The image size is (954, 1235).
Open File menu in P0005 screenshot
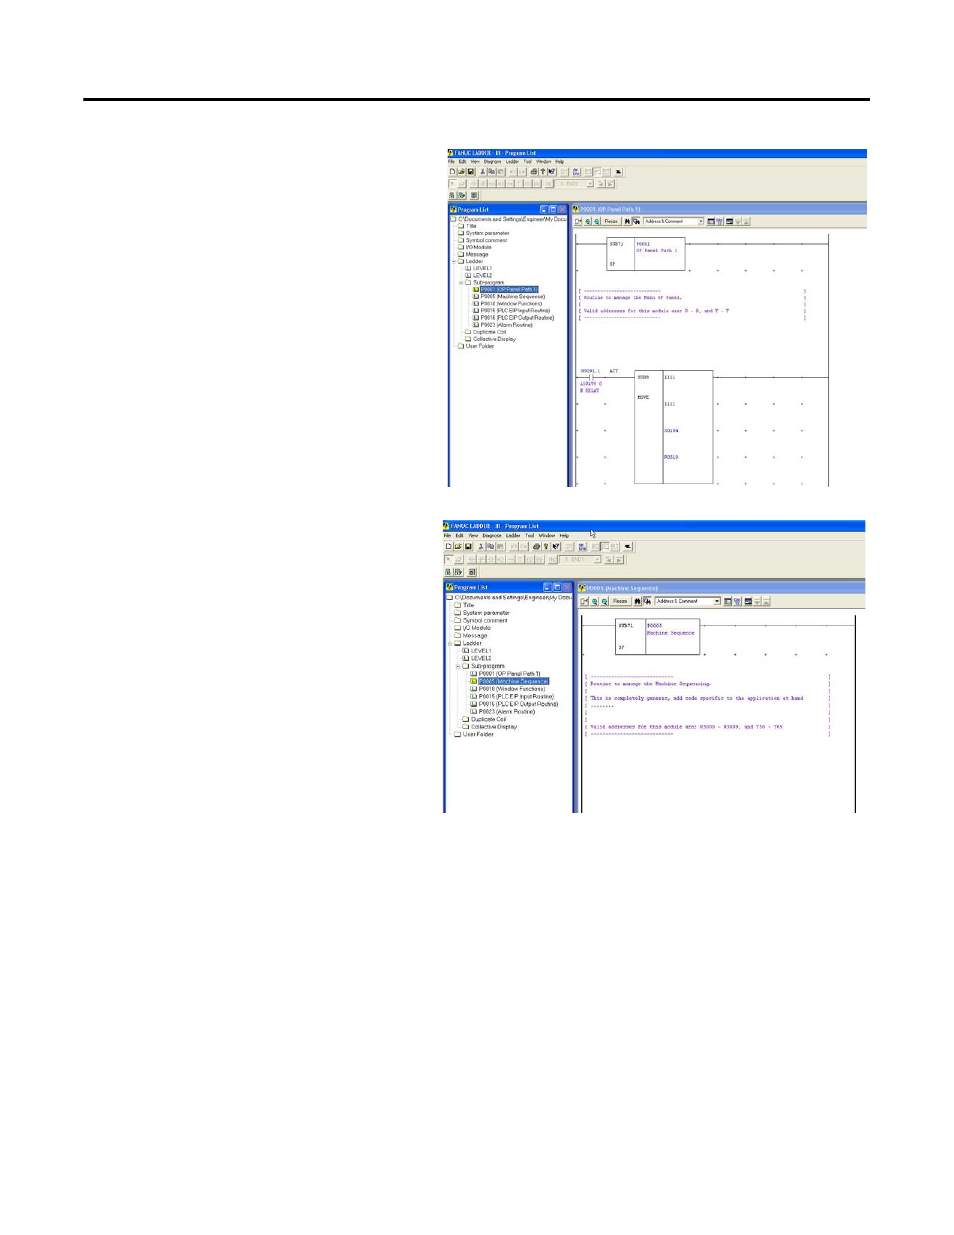[447, 535]
